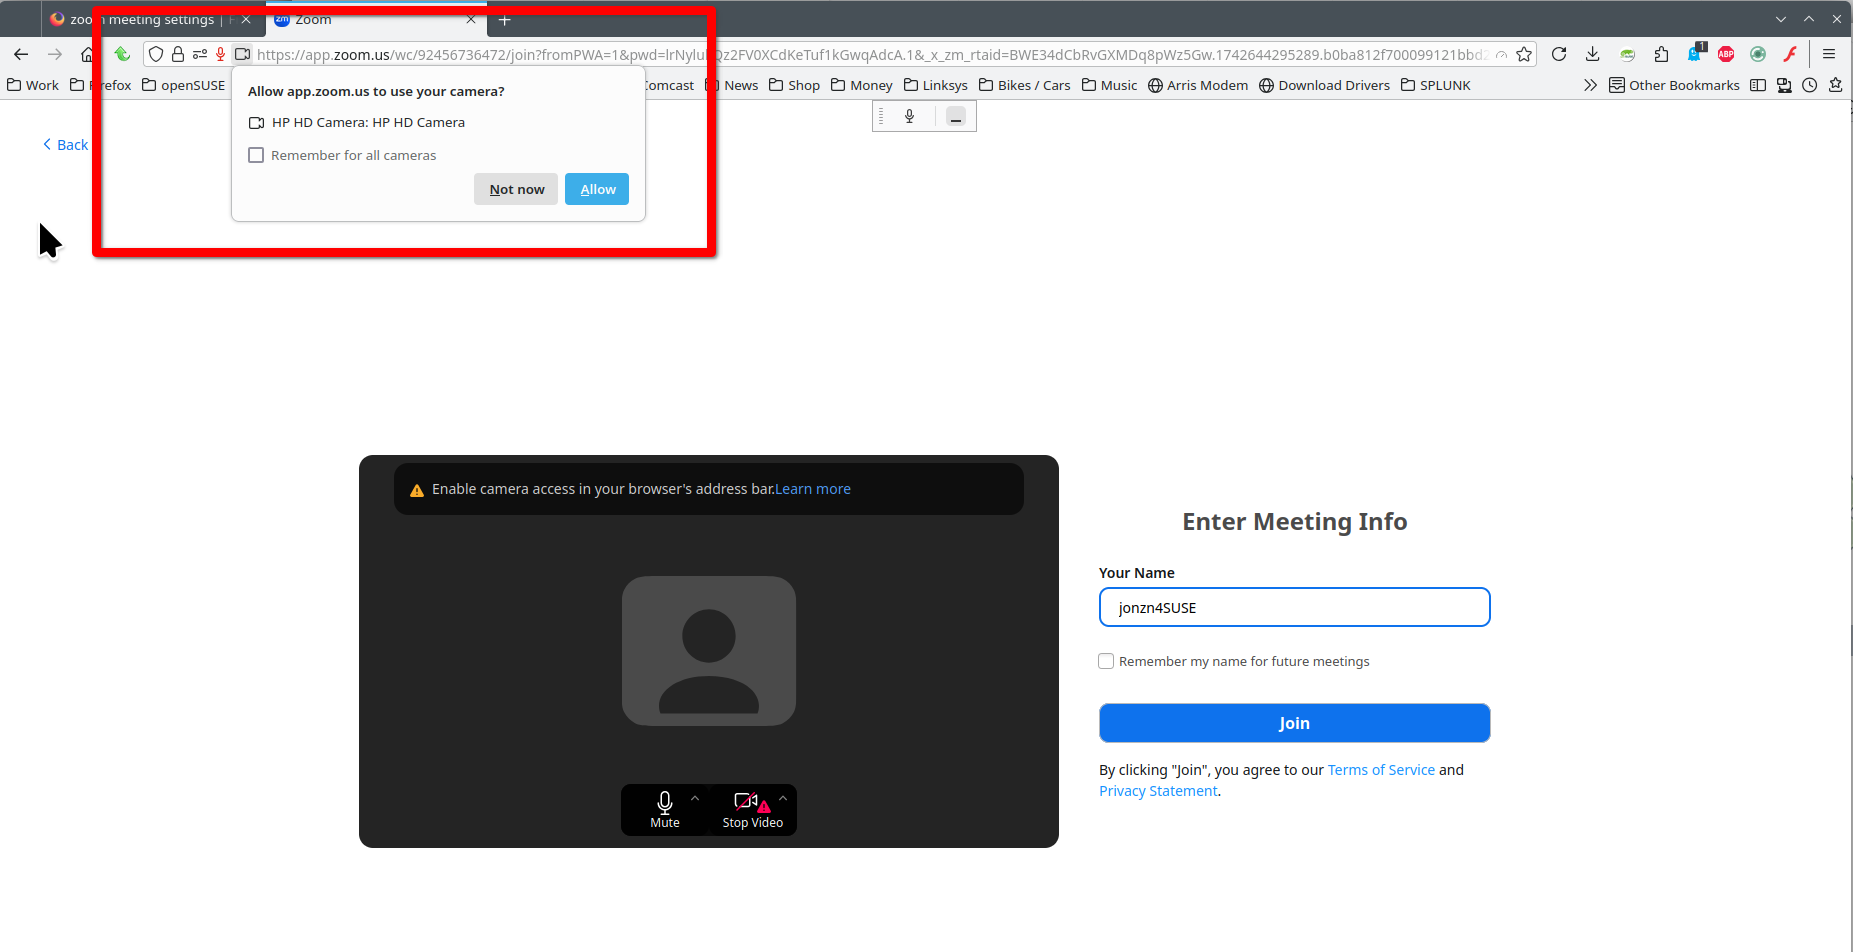Click the camera permission icon in address bar
The image size is (1853, 952).
[x=242, y=54]
